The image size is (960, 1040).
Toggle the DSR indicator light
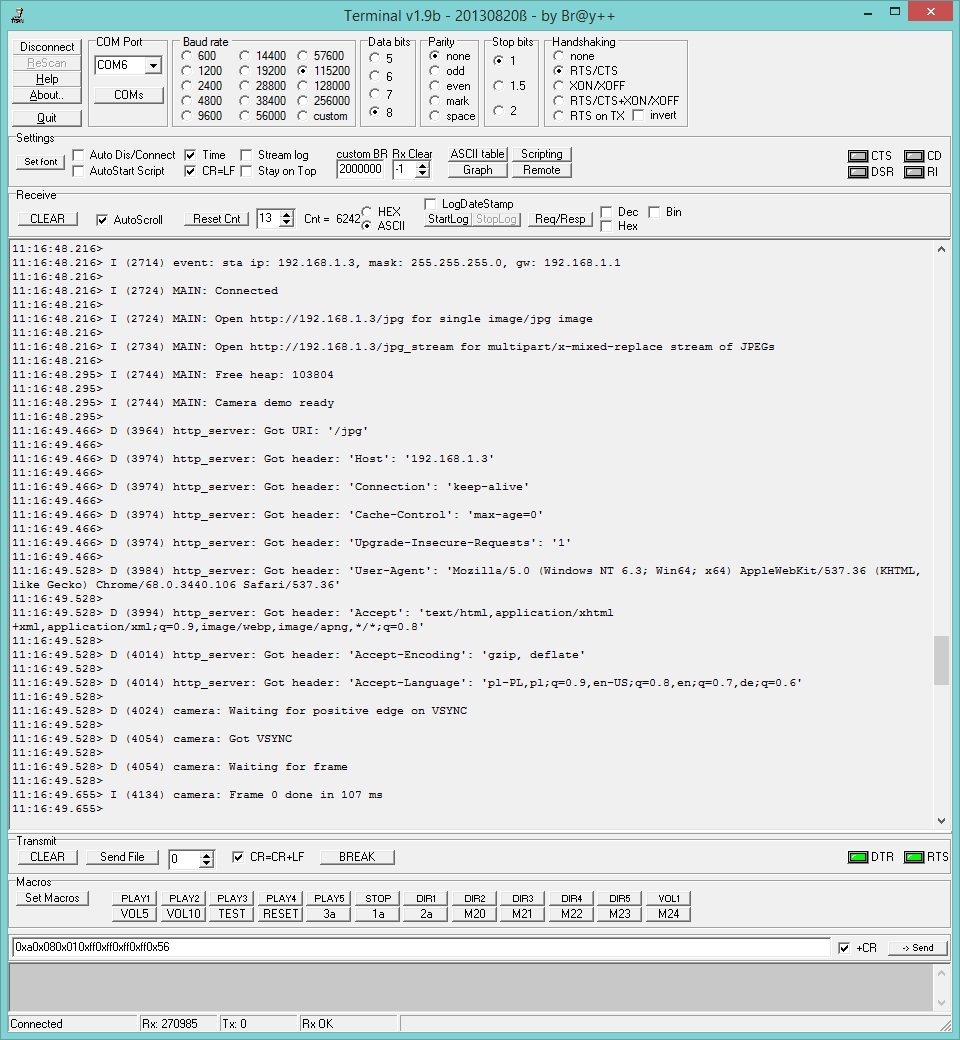(858, 172)
